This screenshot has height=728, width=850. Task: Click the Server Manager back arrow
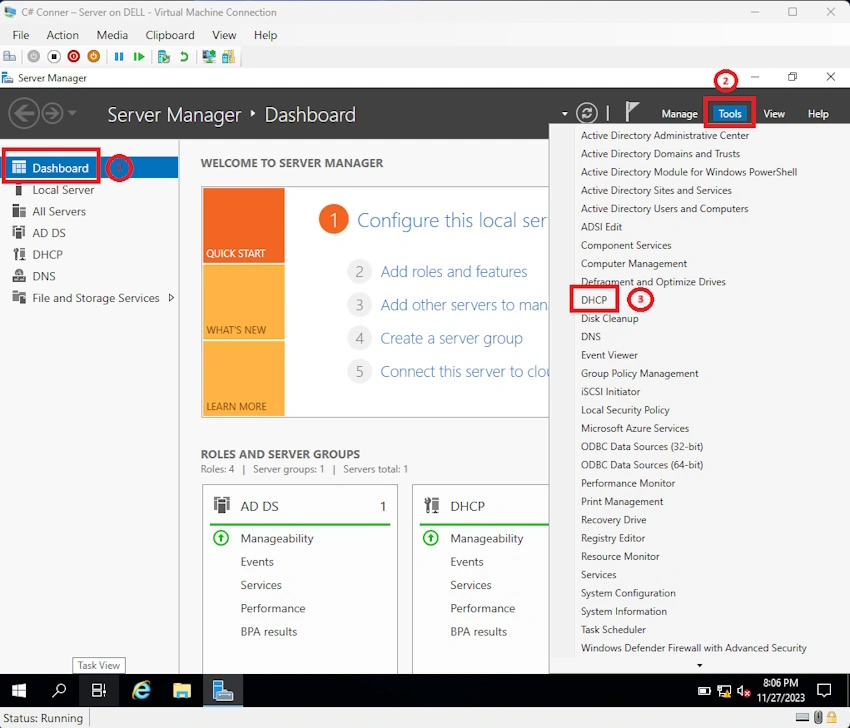pos(24,113)
